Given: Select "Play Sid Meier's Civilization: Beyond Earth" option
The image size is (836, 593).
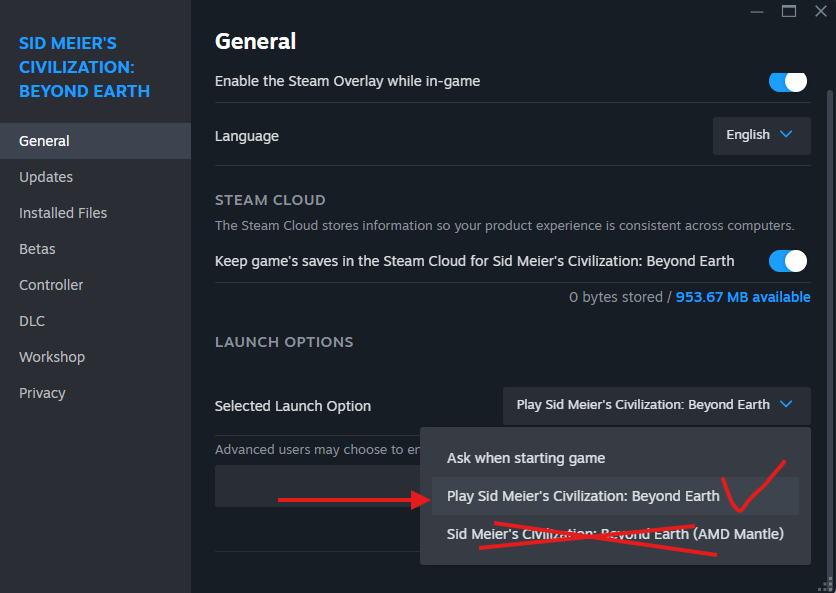Looking at the screenshot, I should [x=583, y=496].
